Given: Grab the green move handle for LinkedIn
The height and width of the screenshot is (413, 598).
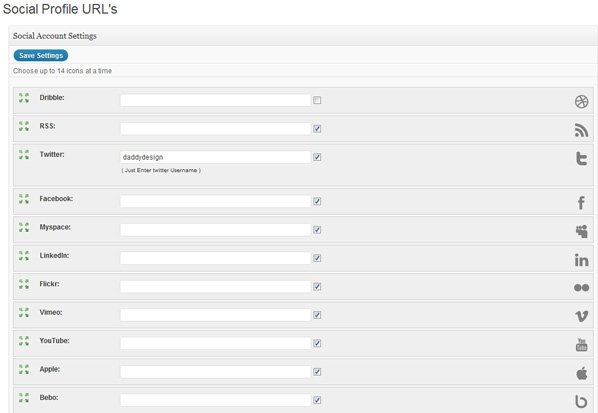Looking at the screenshot, I should (24, 256).
